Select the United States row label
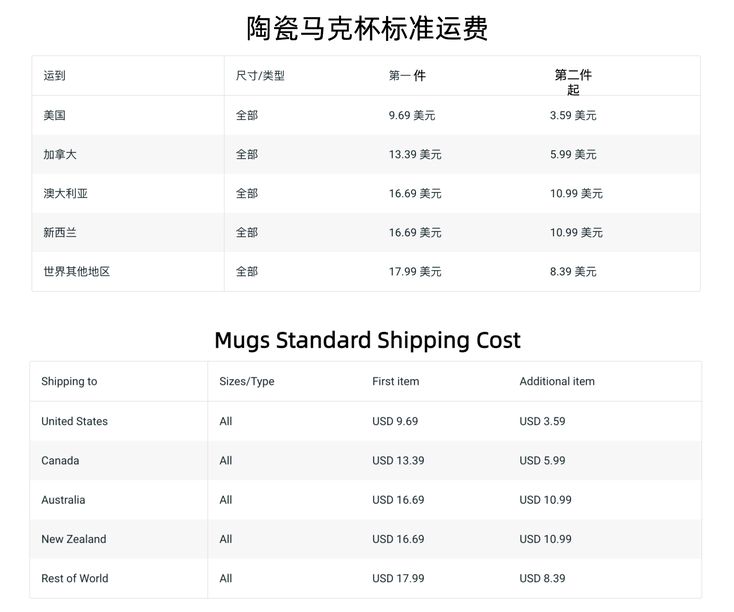 coord(74,421)
